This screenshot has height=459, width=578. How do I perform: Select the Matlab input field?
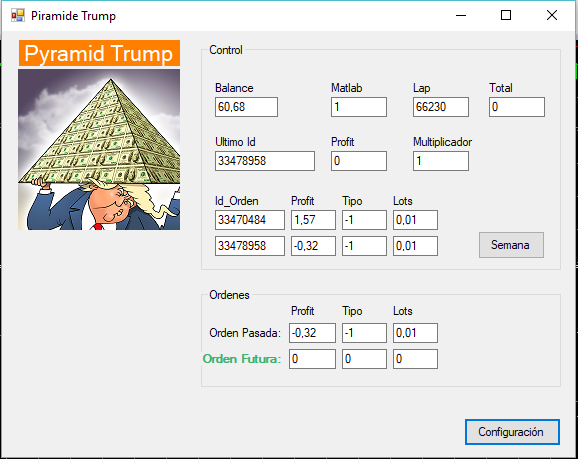coord(359,107)
